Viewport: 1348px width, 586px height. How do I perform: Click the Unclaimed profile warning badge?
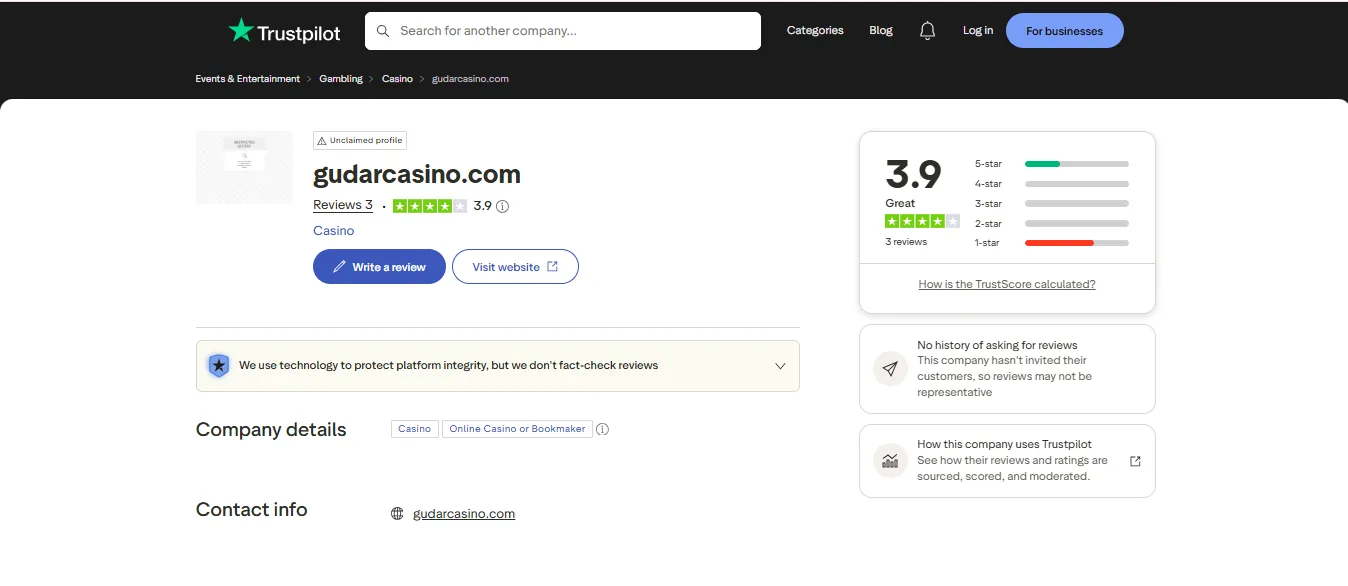click(360, 141)
